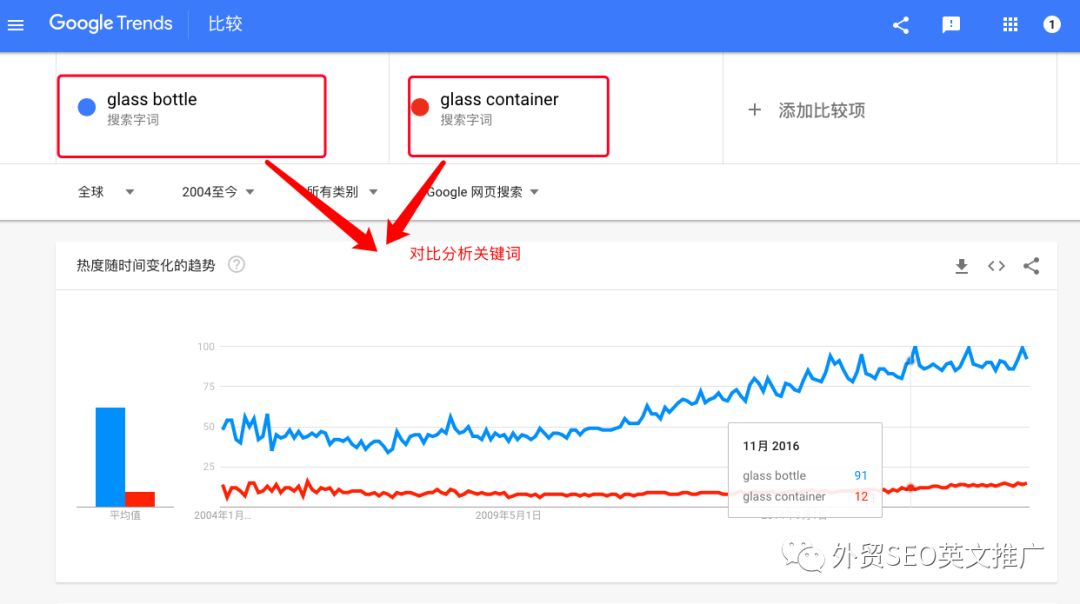The image size is (1080, 604).
Task: Click 添加比较项 to add a comparison
Action: [x=807, y=110]
